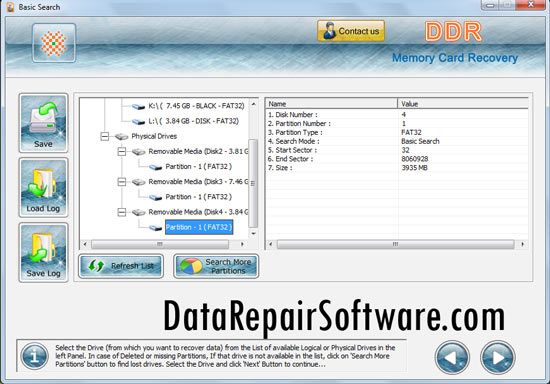Screen dimensions: 550x384
Task: Click the Name column header
Action: tap(331, 104)
